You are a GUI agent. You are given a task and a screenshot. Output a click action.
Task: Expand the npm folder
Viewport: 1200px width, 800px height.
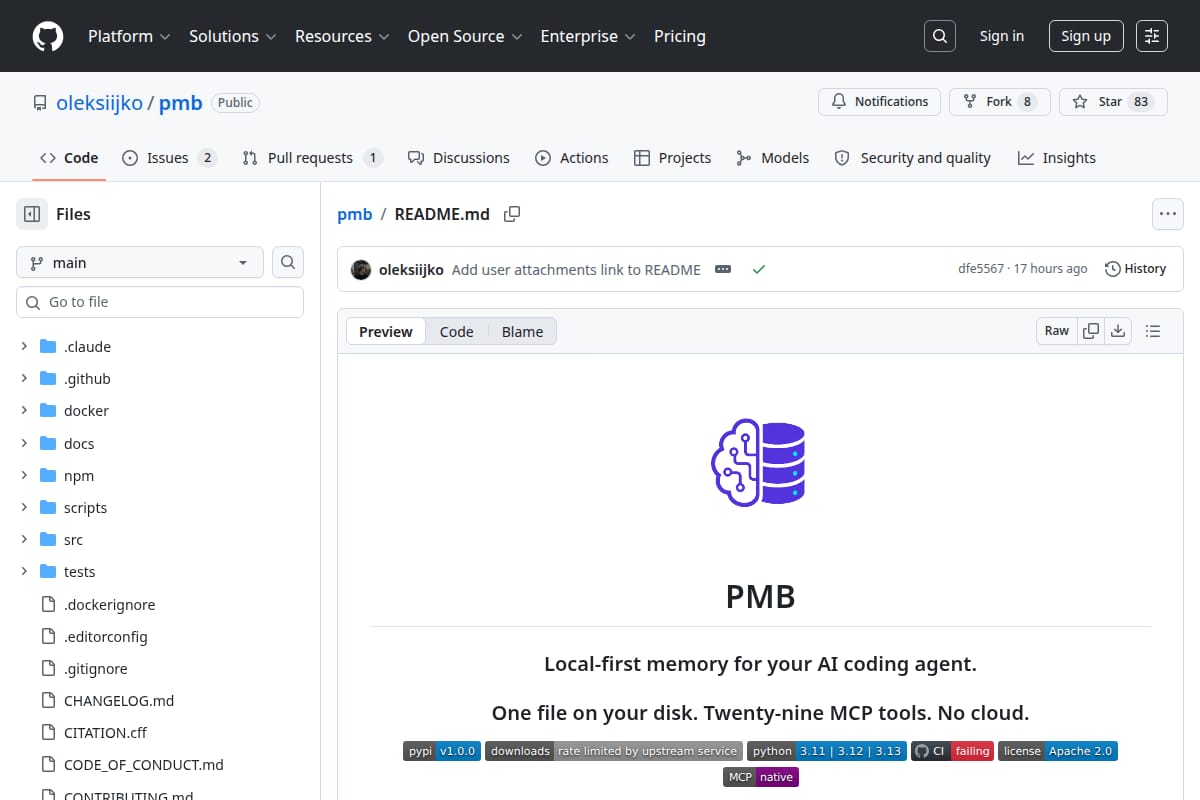click(x=24, y=475)
